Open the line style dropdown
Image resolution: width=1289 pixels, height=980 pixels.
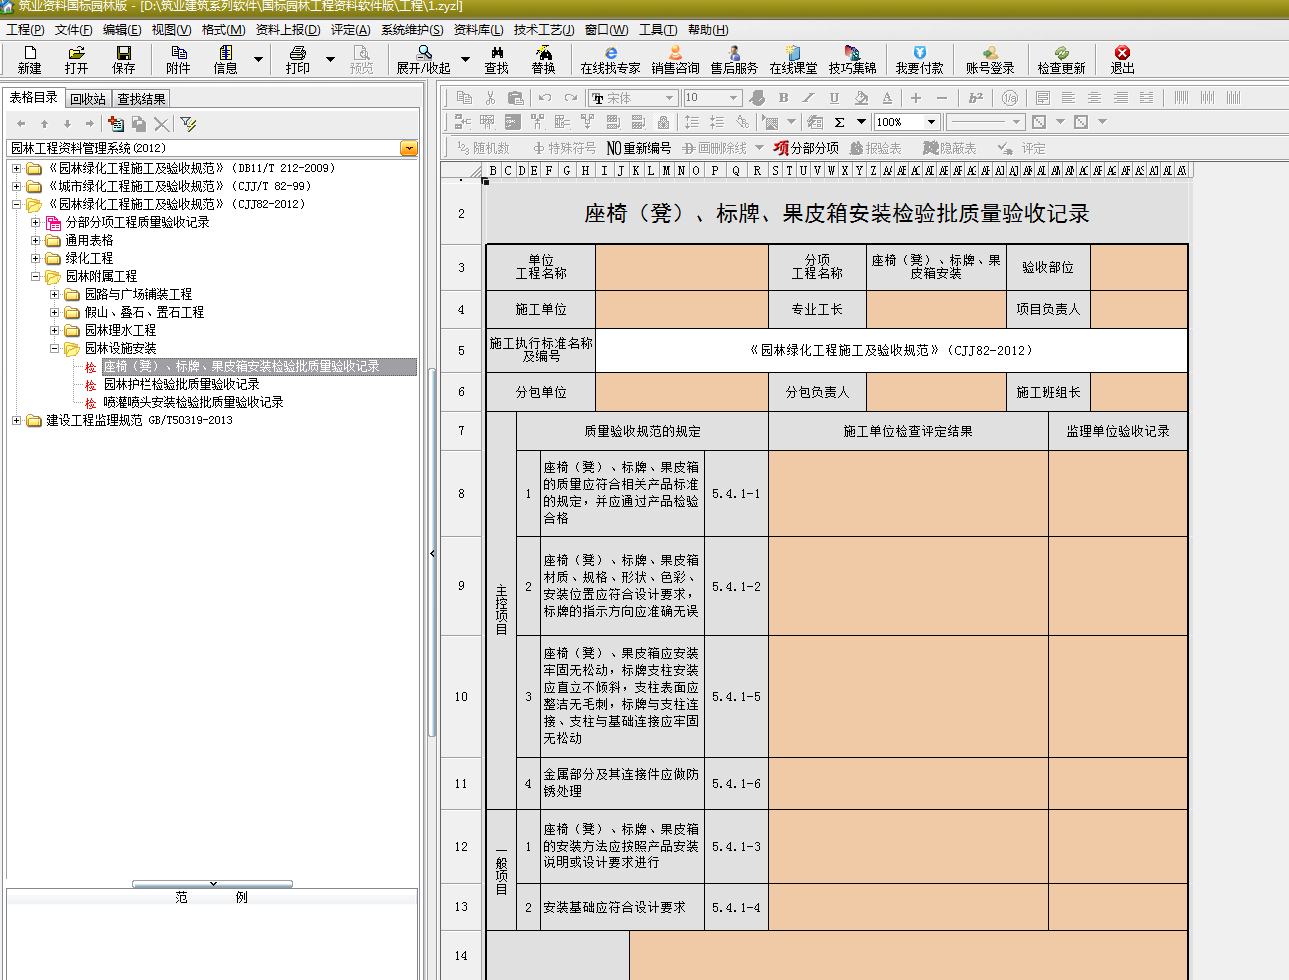[1017, 122]
